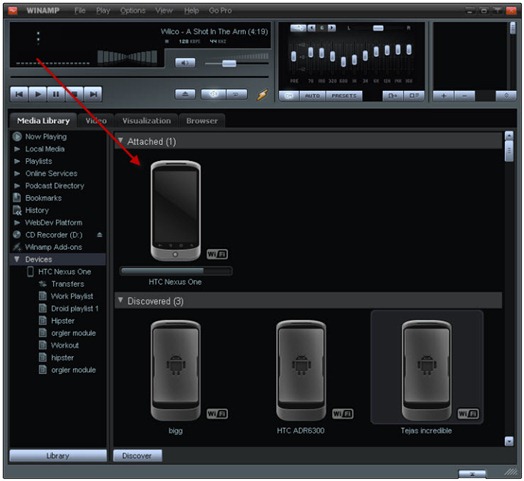The width and height of the screenshot is (524, 481).
Task: Toggle the equalizer ON button
Action: click(289, 96)
